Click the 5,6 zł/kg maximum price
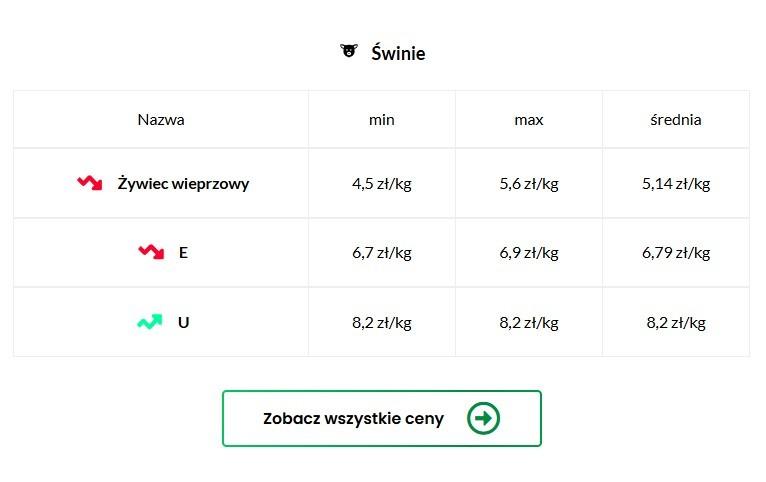Viewport: 766px width, 482px height. coord(529,184)
